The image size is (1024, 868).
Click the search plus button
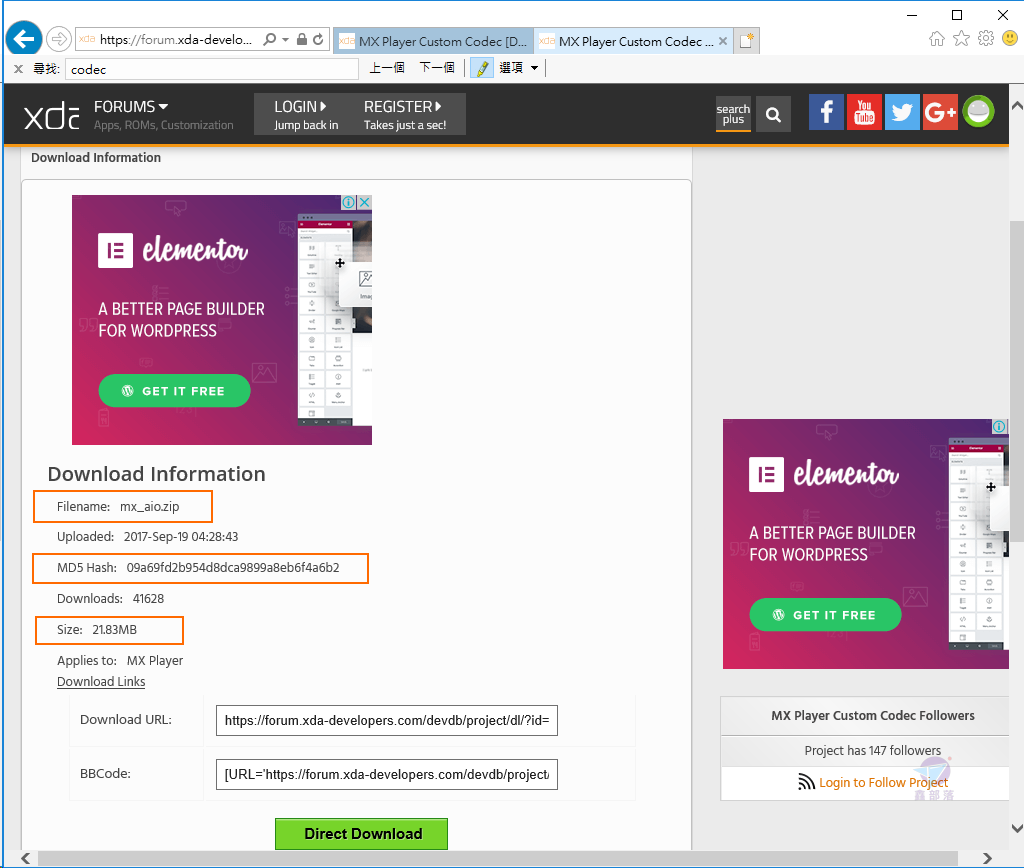733,114
